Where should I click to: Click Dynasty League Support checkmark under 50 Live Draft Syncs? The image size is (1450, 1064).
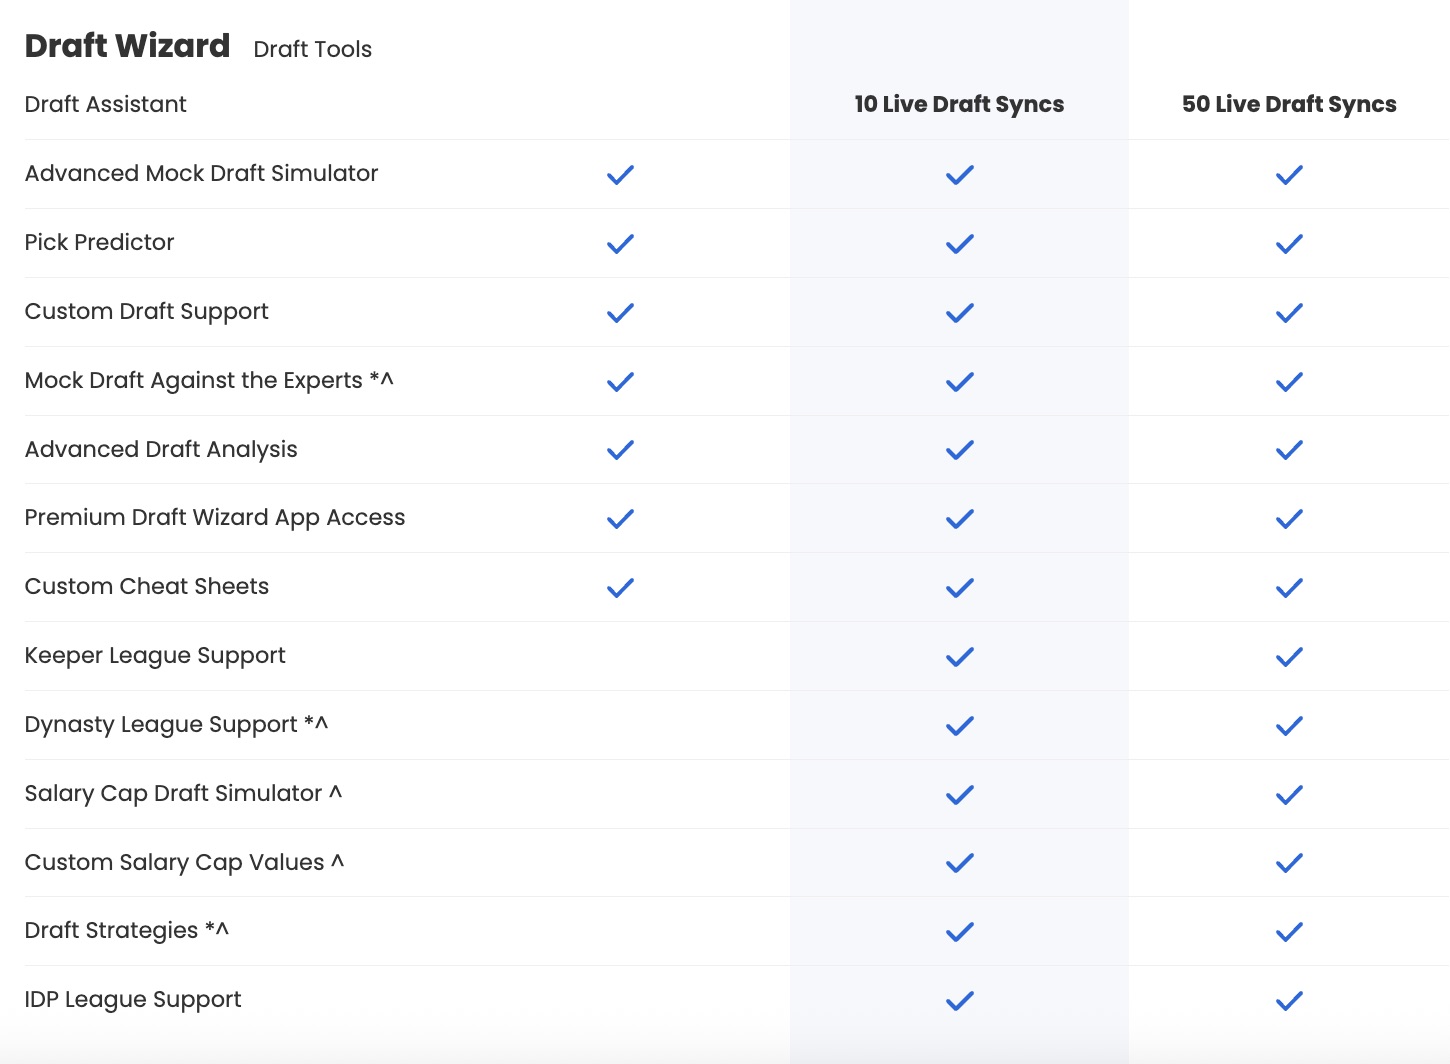tap(1289, 726)
